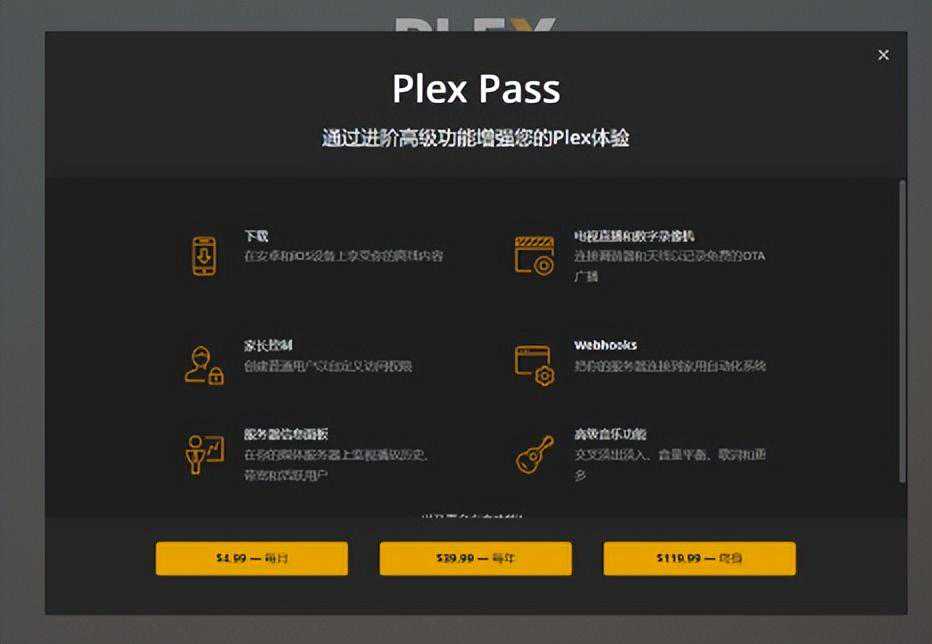
Task: Click the Plex logo behind the dialog
Action: point(476,25)
